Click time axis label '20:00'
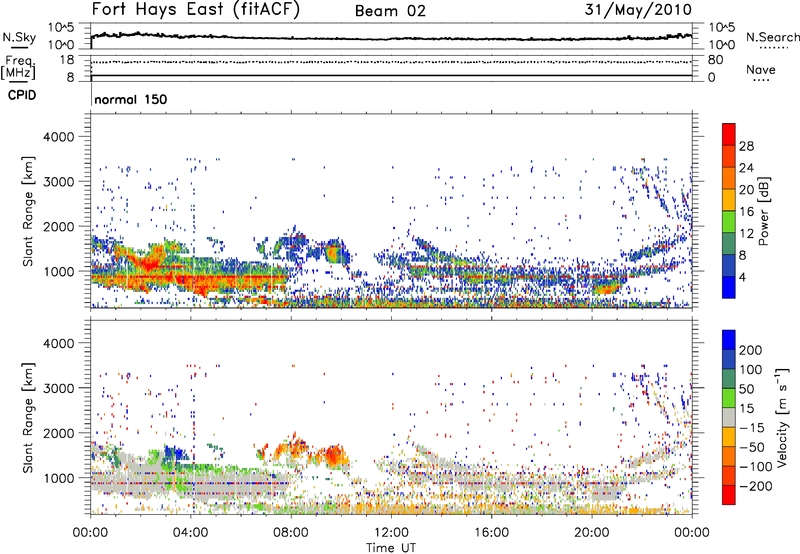The image size is (800, 554). point(592,533)
